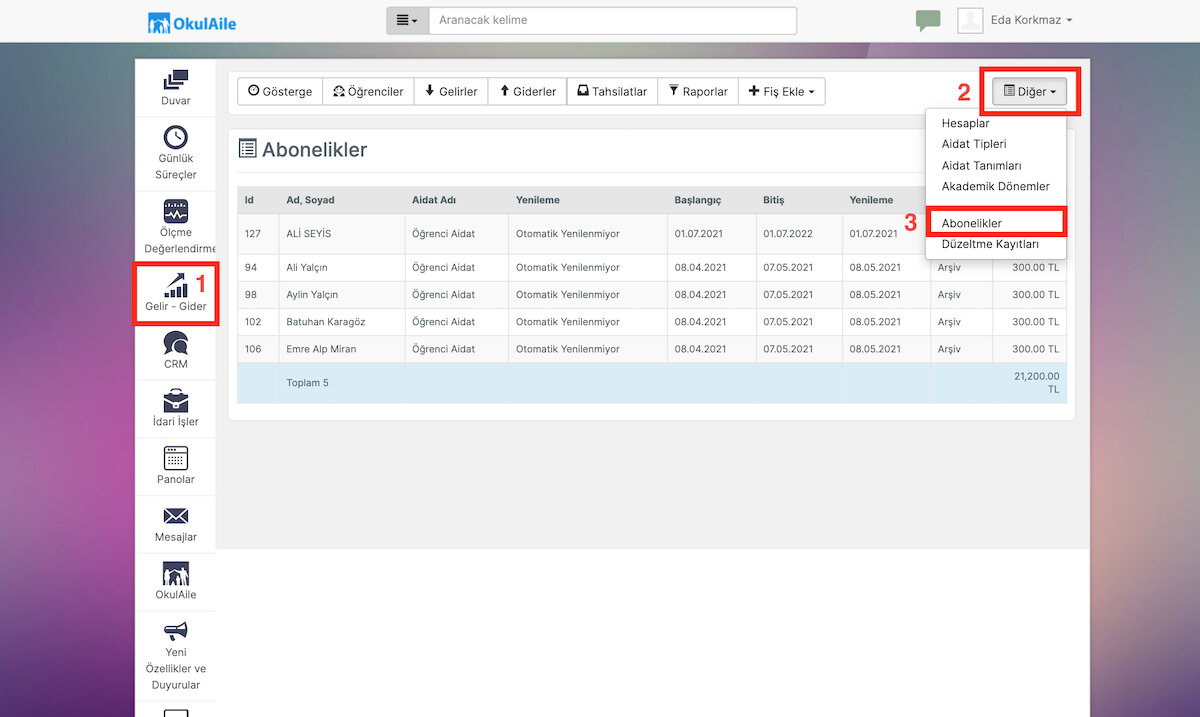
Task: Open the Gelirler section
Action: (451, 91)
